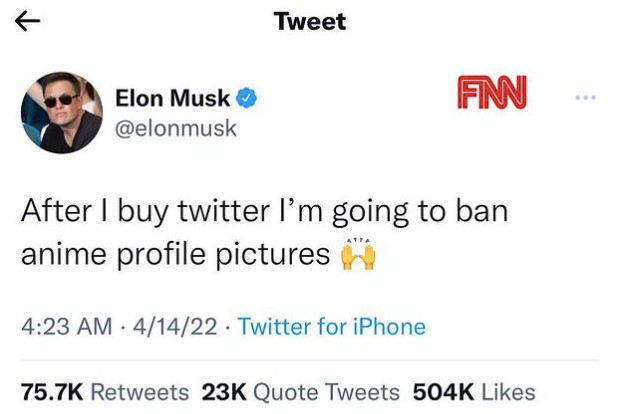Click the blue verified badge
The height and width of the screenshot is (414, 620).
point(249,98)
